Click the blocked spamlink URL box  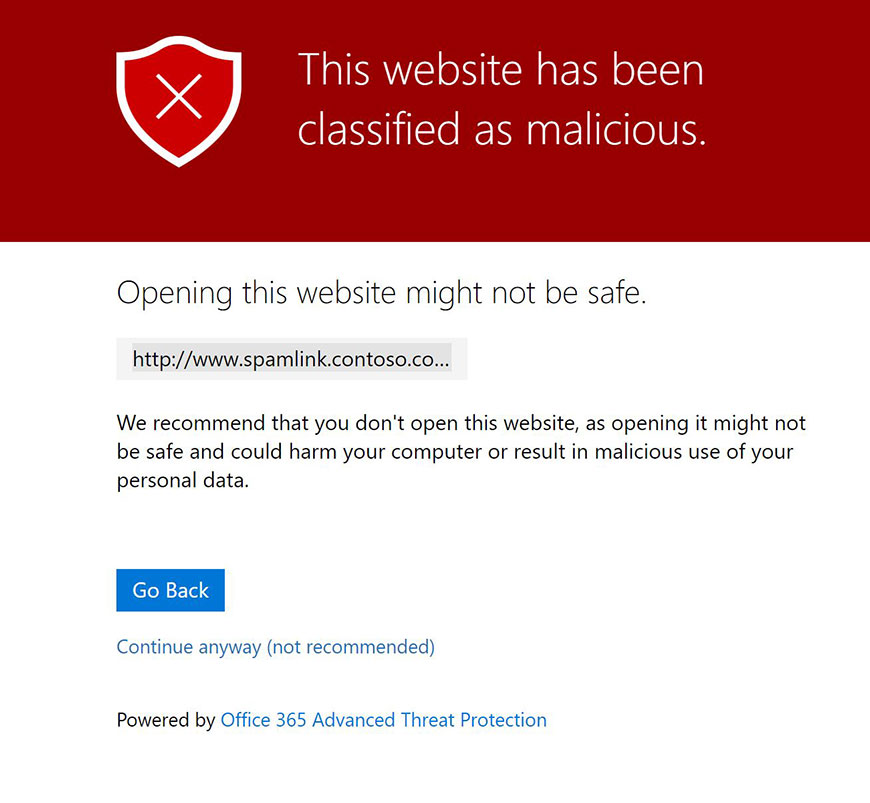(291, 359)
